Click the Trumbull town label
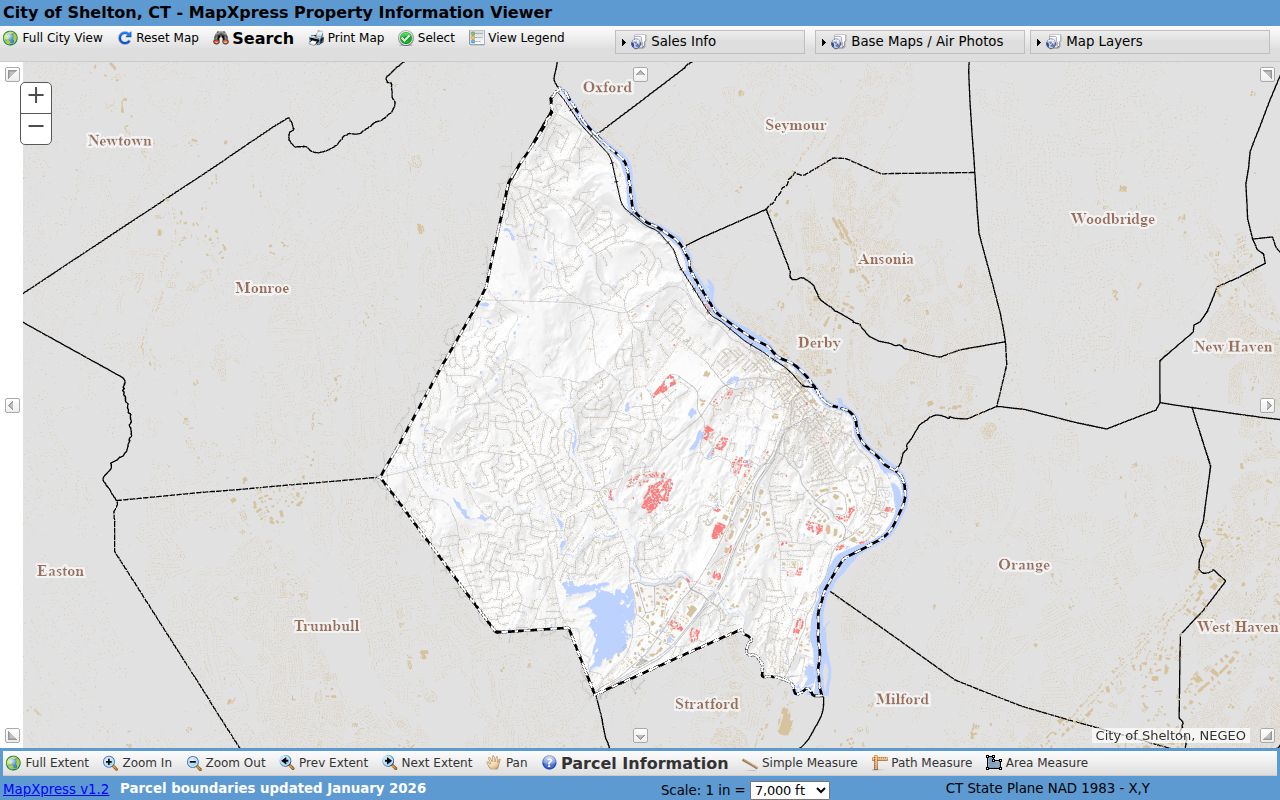Screen dimensions: 1280x800 [326, 626]
